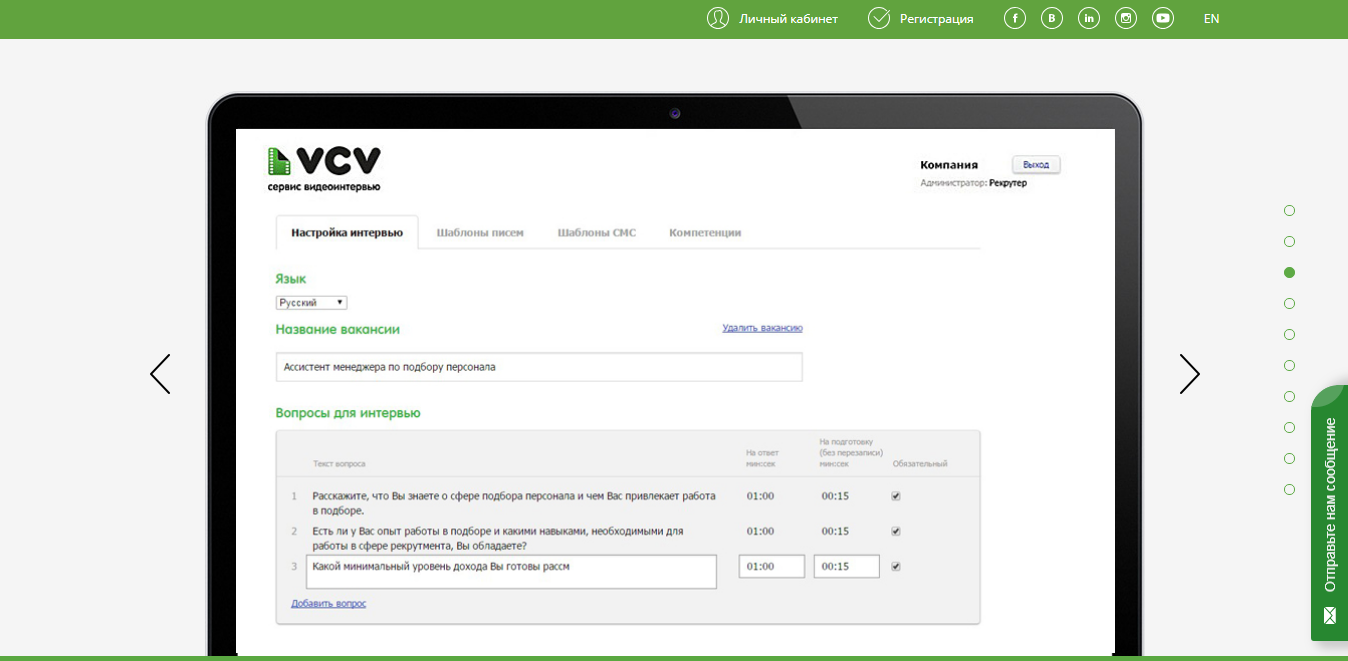Switch to Шаблоны писем tab
Screen dimensions: 1348x661
click(480, 233)
